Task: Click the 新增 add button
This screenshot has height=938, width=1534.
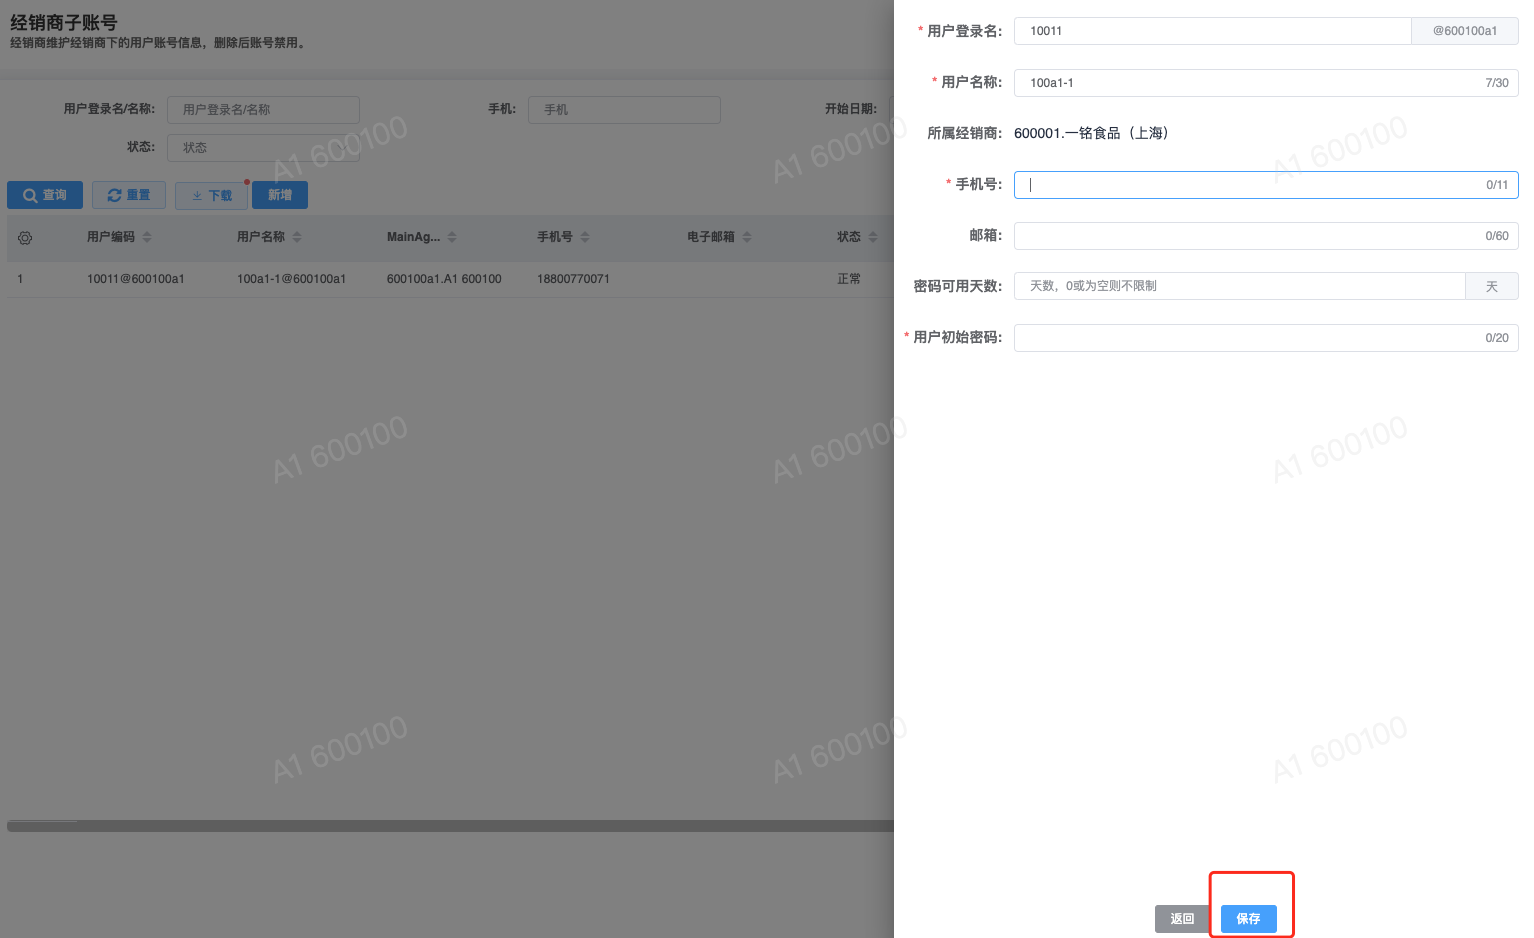Action: click(x=280, y=195)
